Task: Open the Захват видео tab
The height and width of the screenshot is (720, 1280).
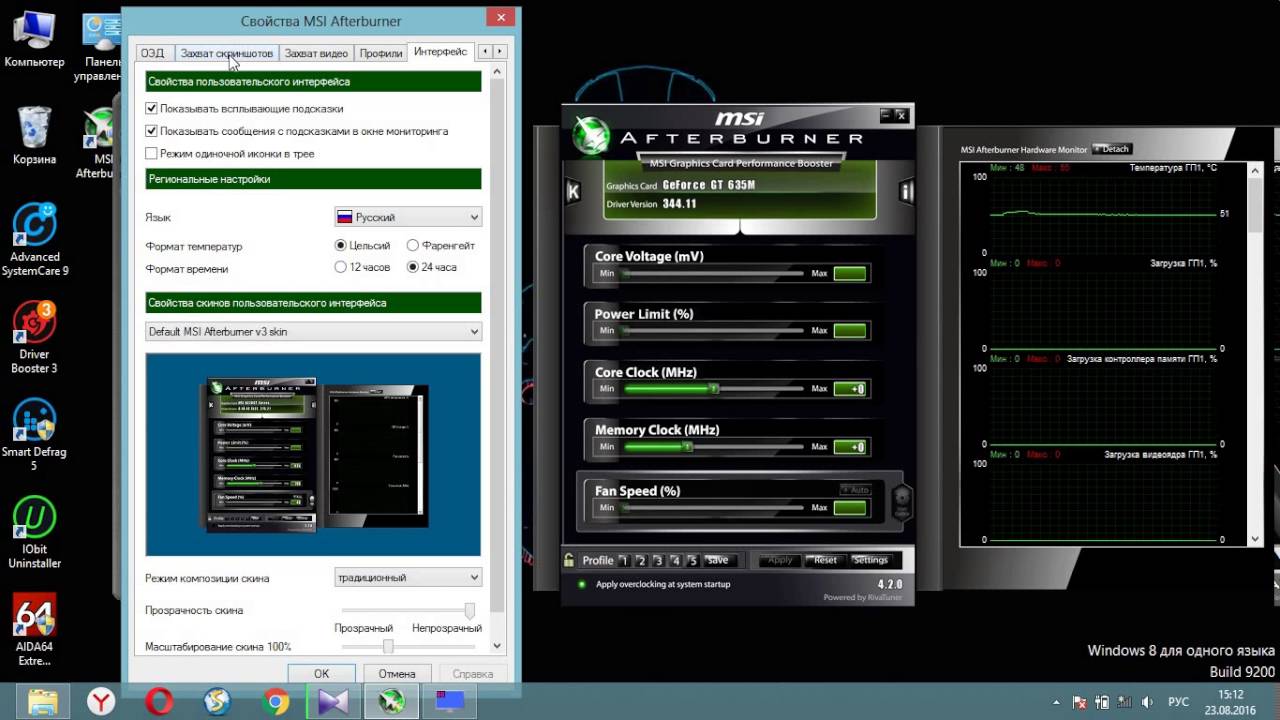Action: tap(316, 53)
